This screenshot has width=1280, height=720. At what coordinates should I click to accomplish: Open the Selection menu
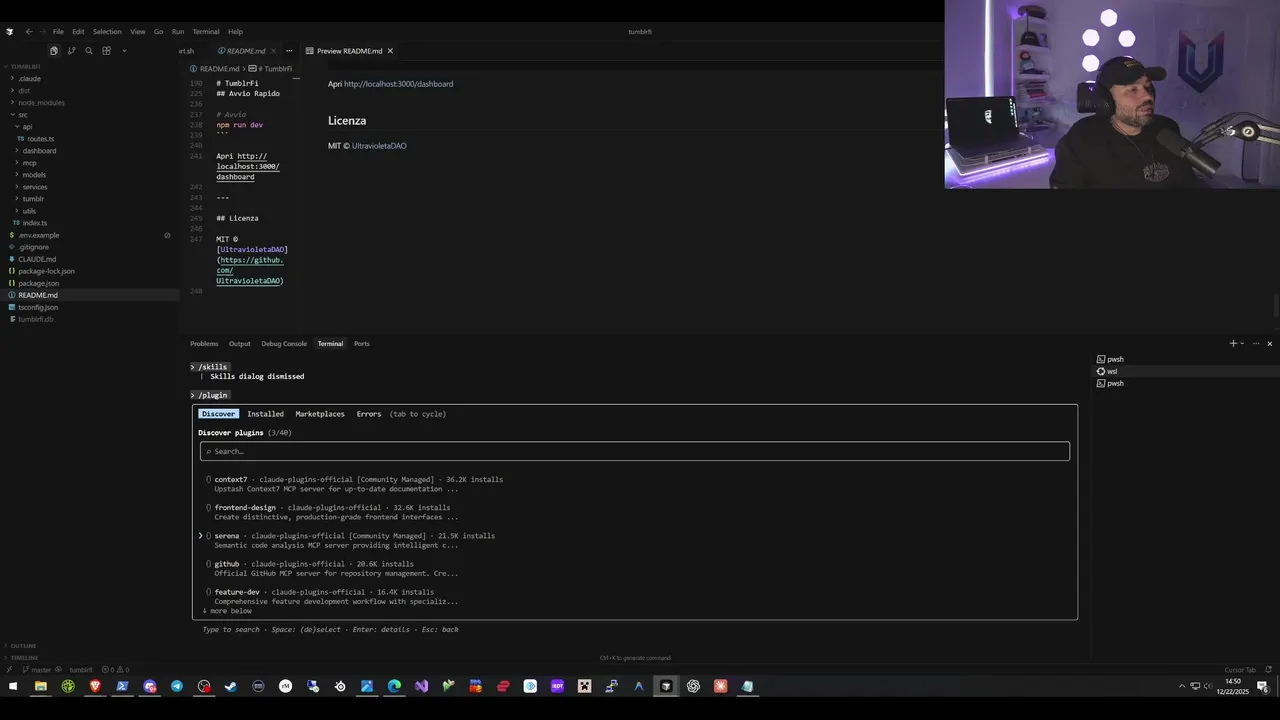pos(107,31)
